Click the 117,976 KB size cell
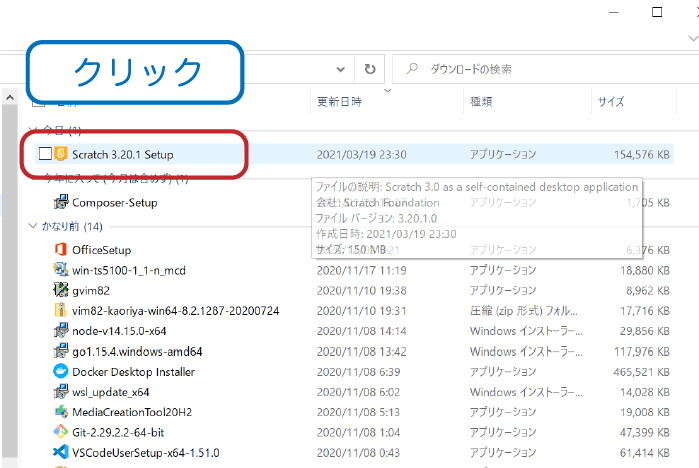Image resolution: width=699 pixels, height=468 pixels. coord(641,352)
